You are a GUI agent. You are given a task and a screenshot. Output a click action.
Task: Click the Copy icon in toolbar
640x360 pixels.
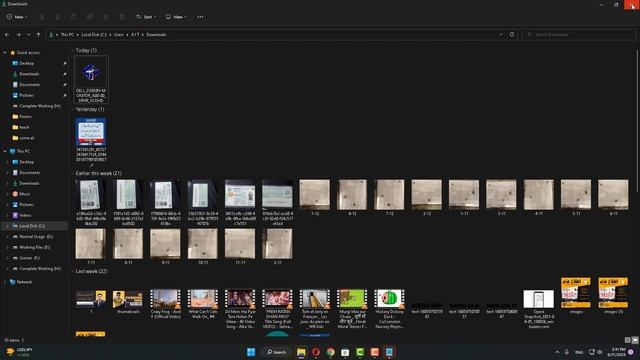[58, 17]
